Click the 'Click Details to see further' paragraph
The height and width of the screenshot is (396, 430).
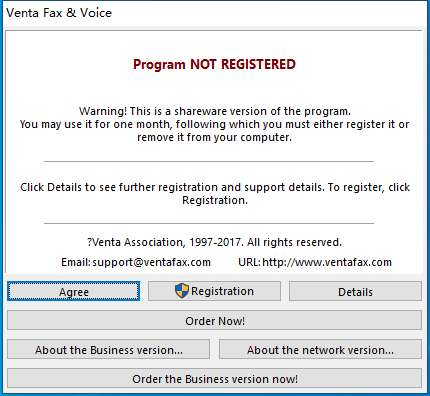click(x=215, y=194)
